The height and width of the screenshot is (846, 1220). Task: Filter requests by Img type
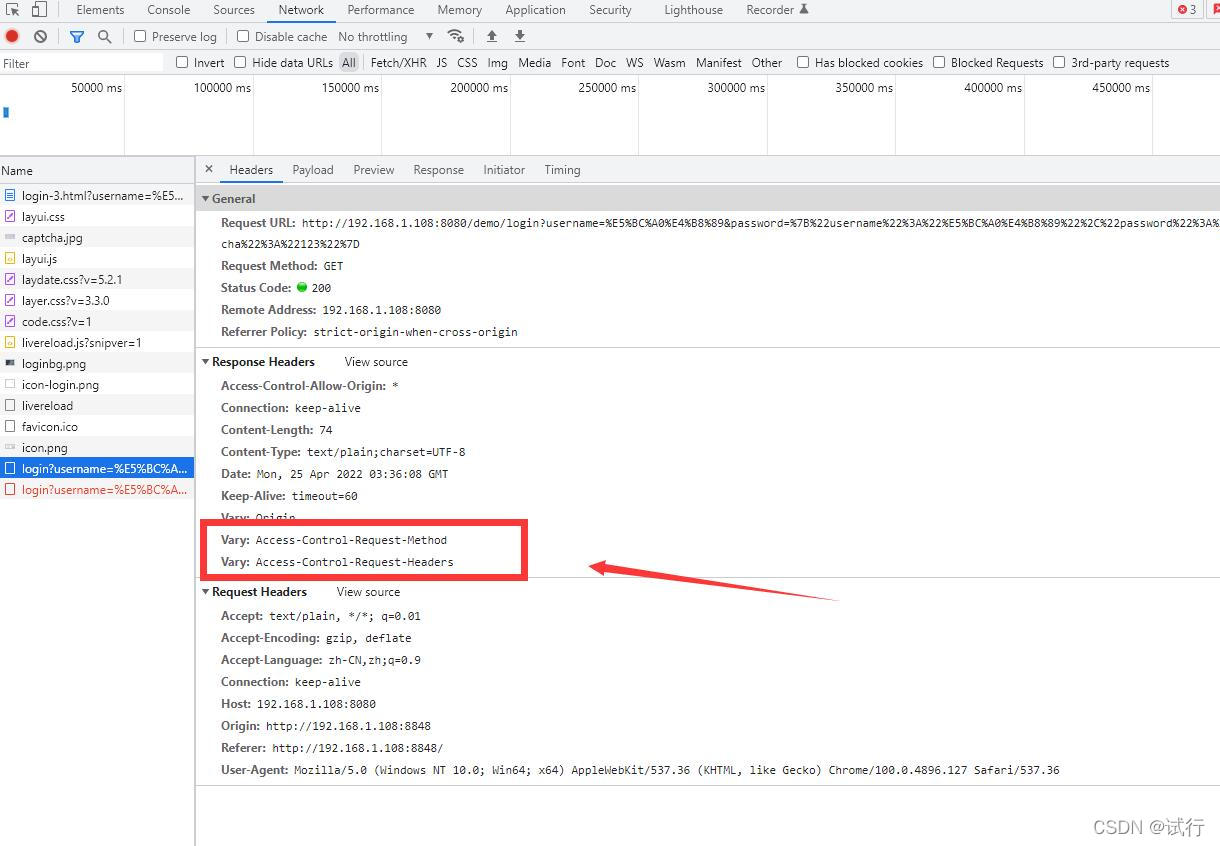497,62
